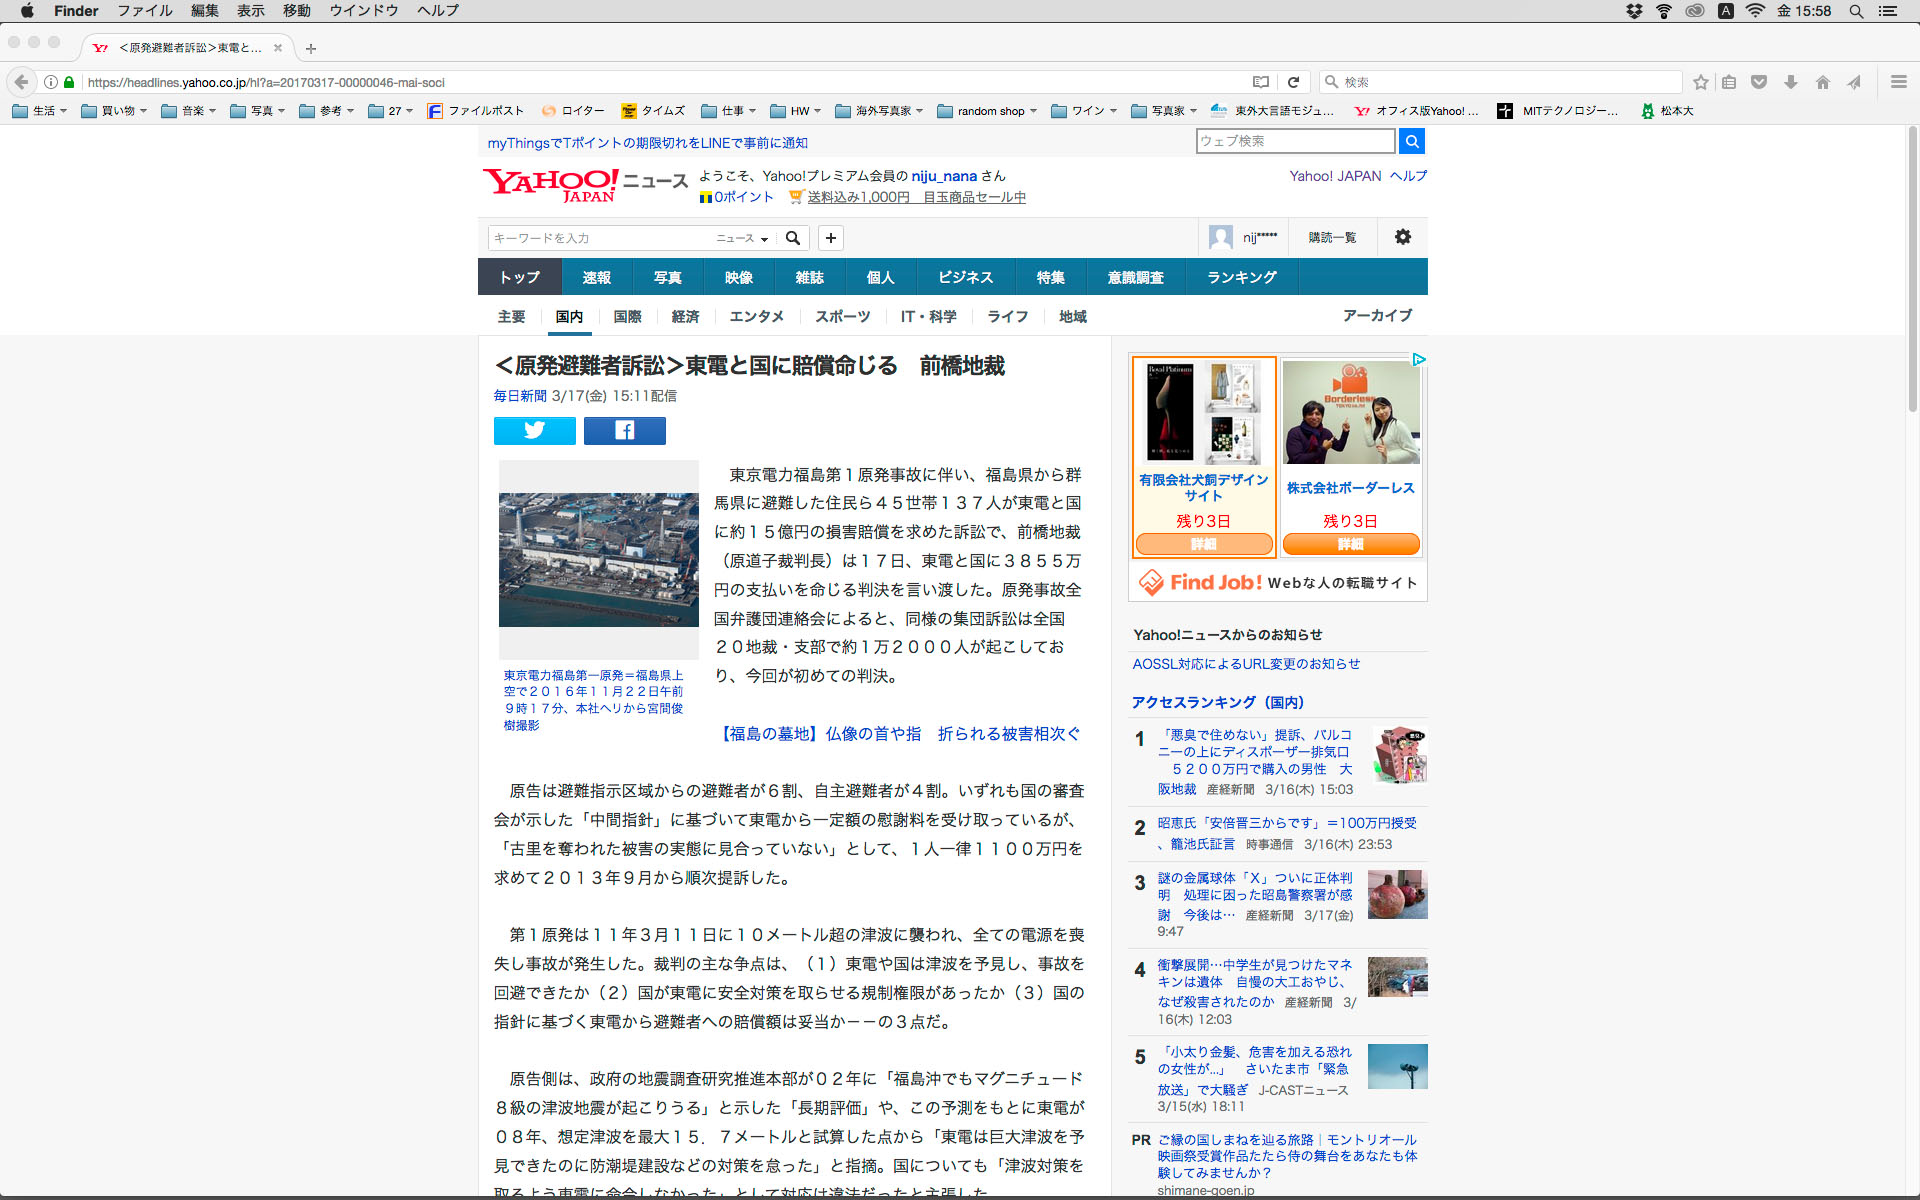The width and height of the screenshot is (1920, 1200).
Task: Toggle reader view icon in address bar
Action: click(x=1261, y=82)
